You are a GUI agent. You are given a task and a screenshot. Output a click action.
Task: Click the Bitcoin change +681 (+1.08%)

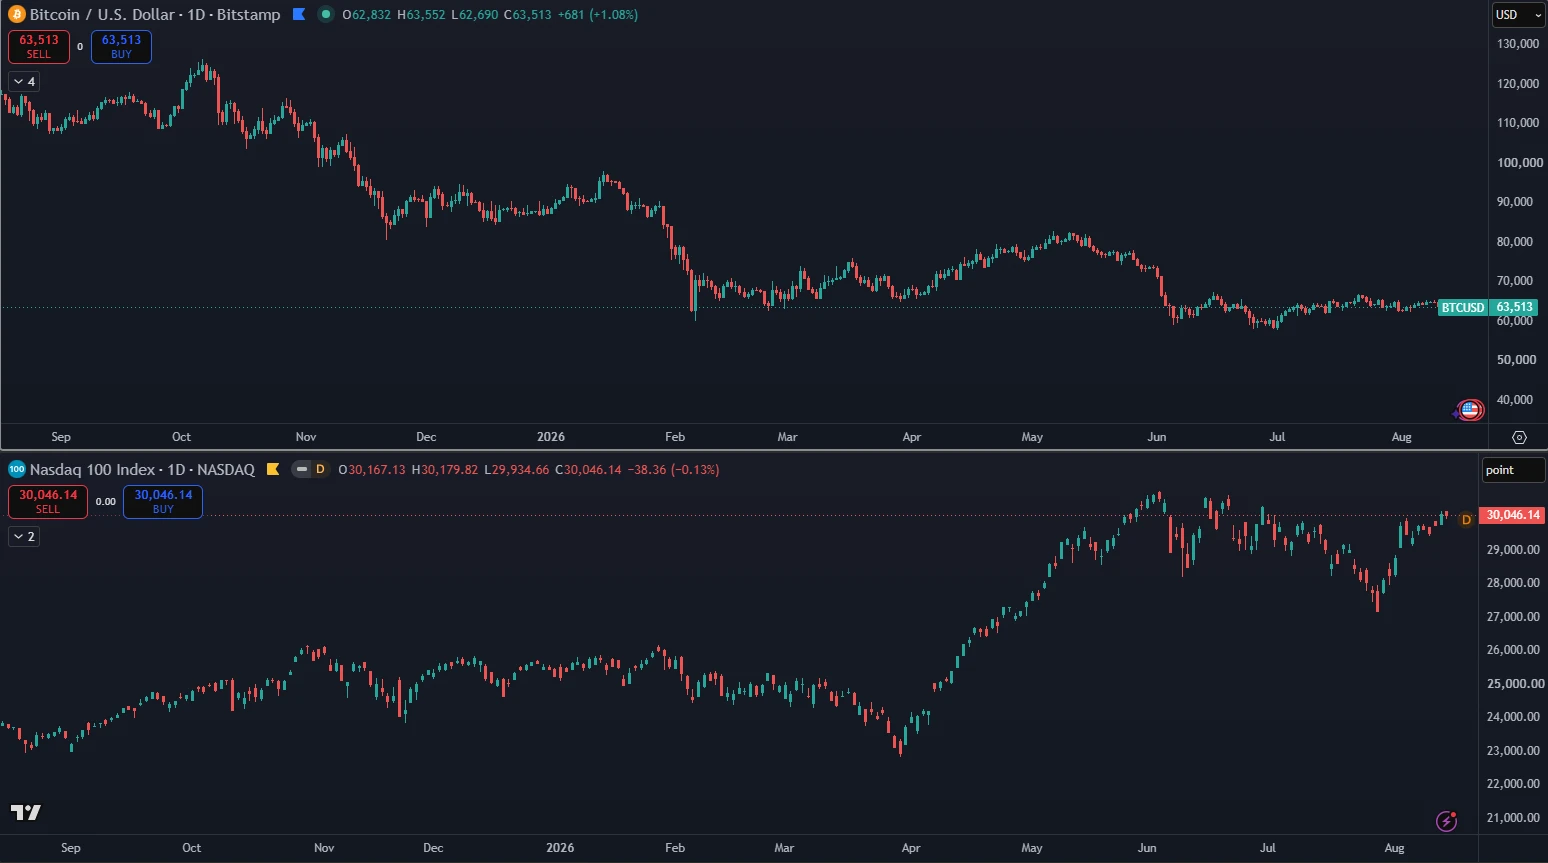point(598,15)
